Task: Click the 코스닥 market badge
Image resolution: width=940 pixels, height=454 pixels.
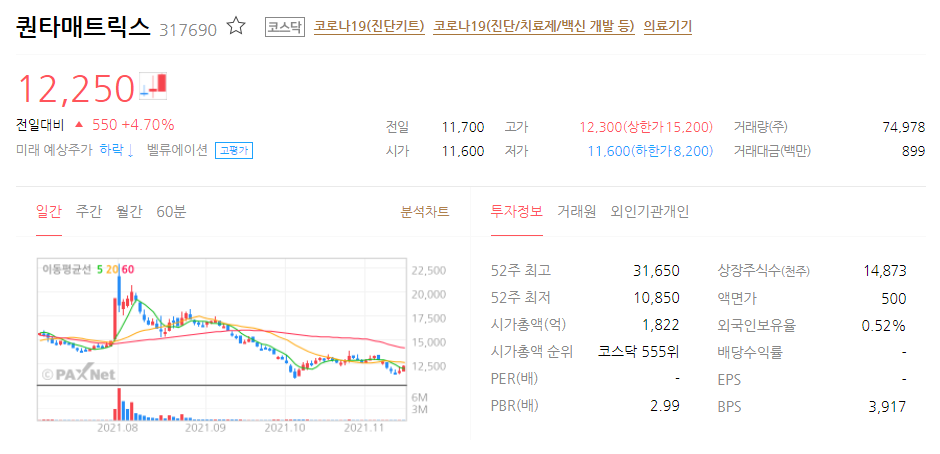Action: pyautogui.click(x=285, y=26)
